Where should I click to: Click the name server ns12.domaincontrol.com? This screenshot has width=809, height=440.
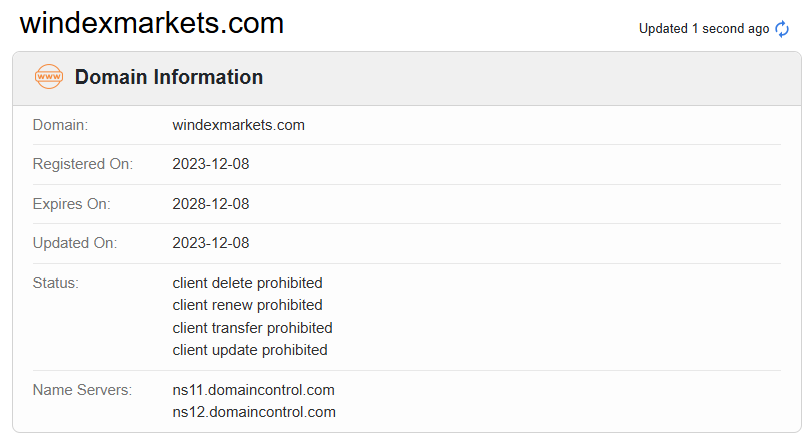(254, 412)
